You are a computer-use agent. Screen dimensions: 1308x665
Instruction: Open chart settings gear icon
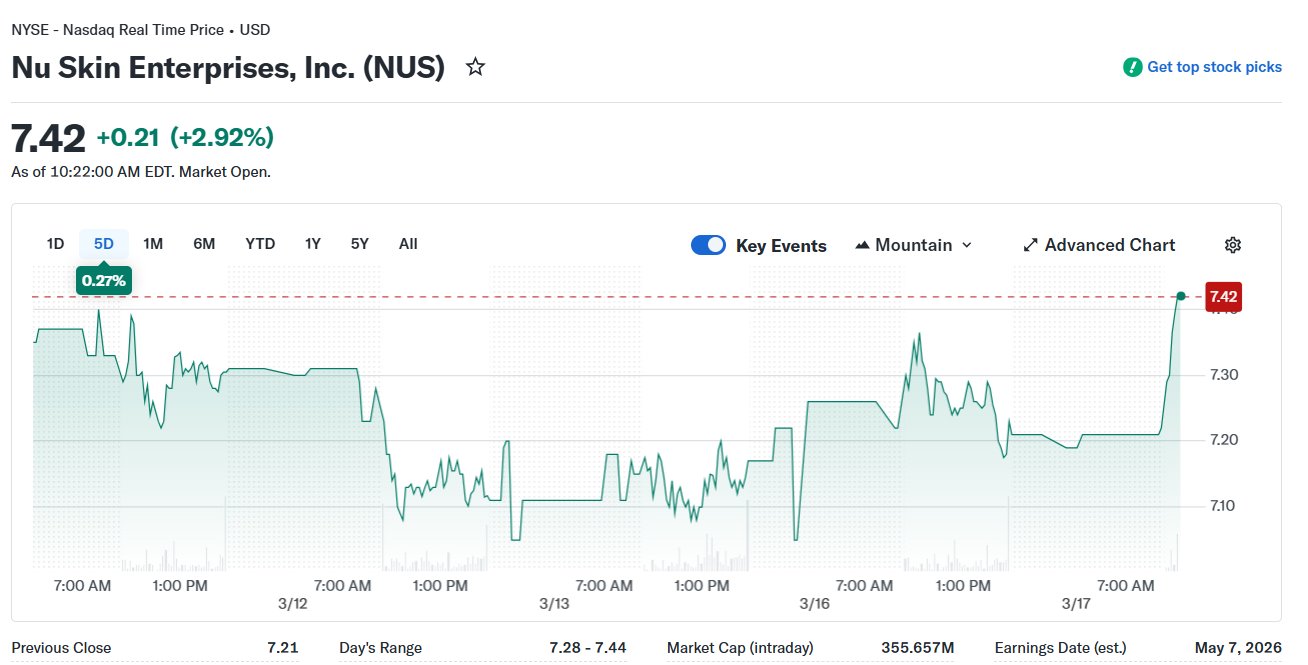click(x=1233, y=245)
